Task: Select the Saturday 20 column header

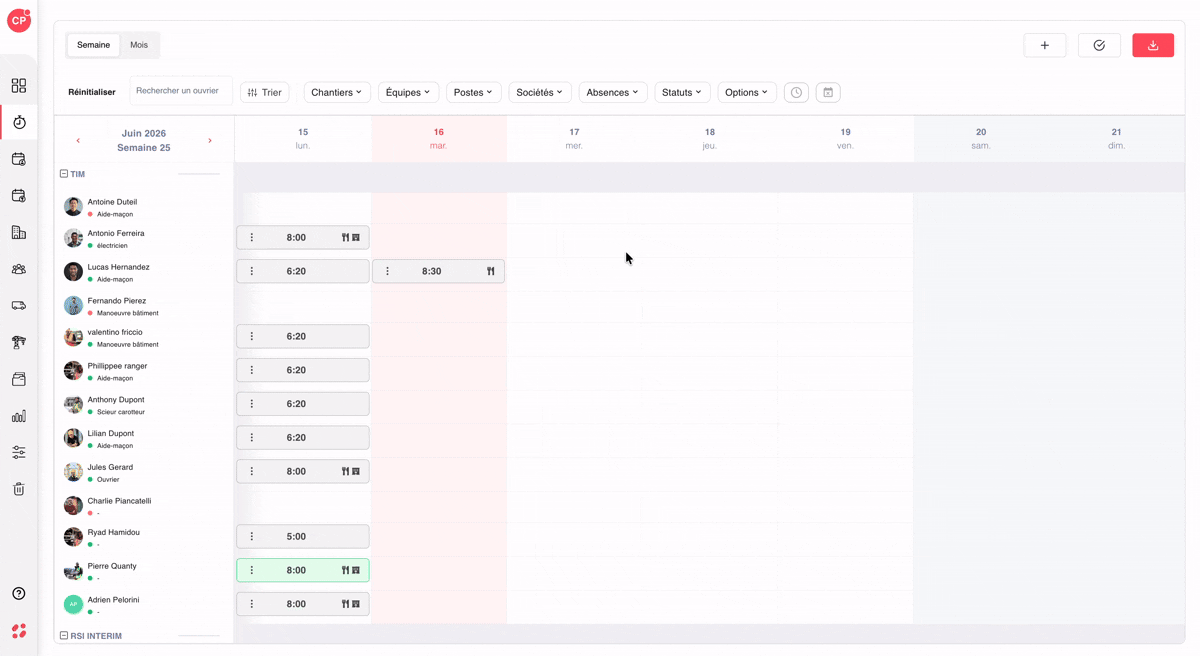Action: [981, 139]
